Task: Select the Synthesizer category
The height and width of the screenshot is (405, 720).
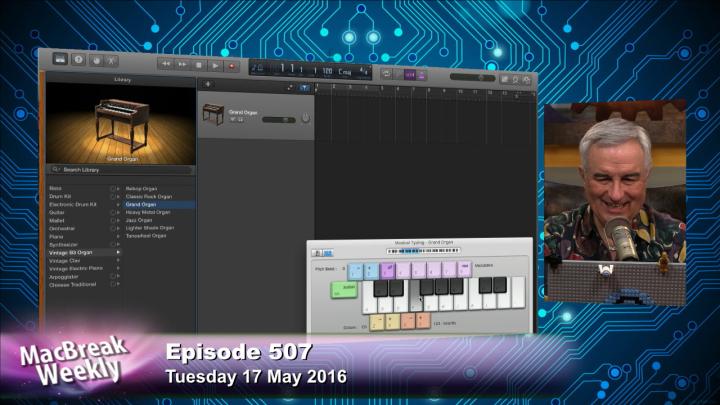Action: (x=63, y=245)
